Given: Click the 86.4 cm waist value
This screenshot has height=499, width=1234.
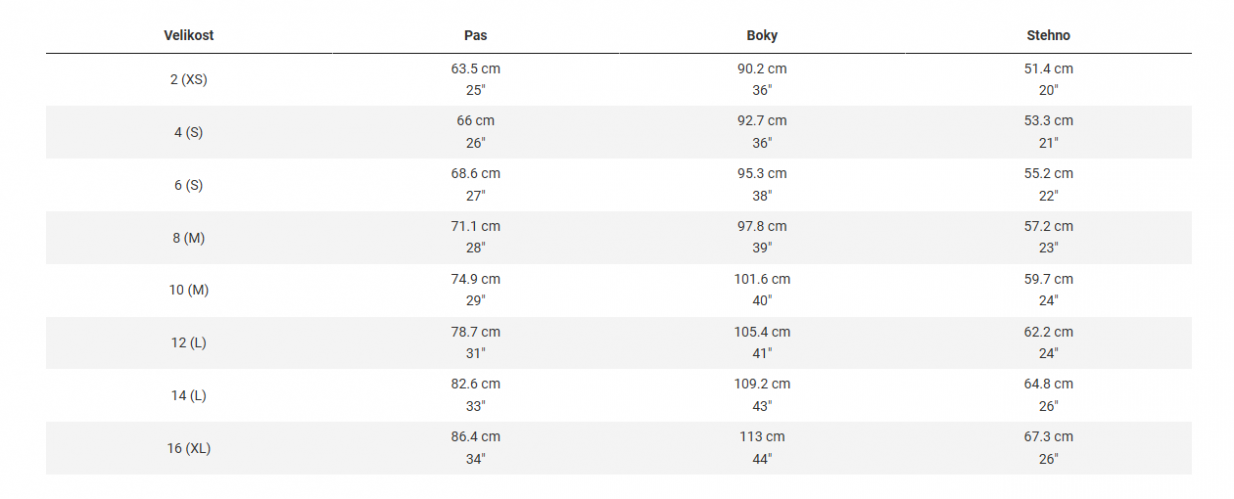Looking at the screenshot, I should tap(476, 437).
